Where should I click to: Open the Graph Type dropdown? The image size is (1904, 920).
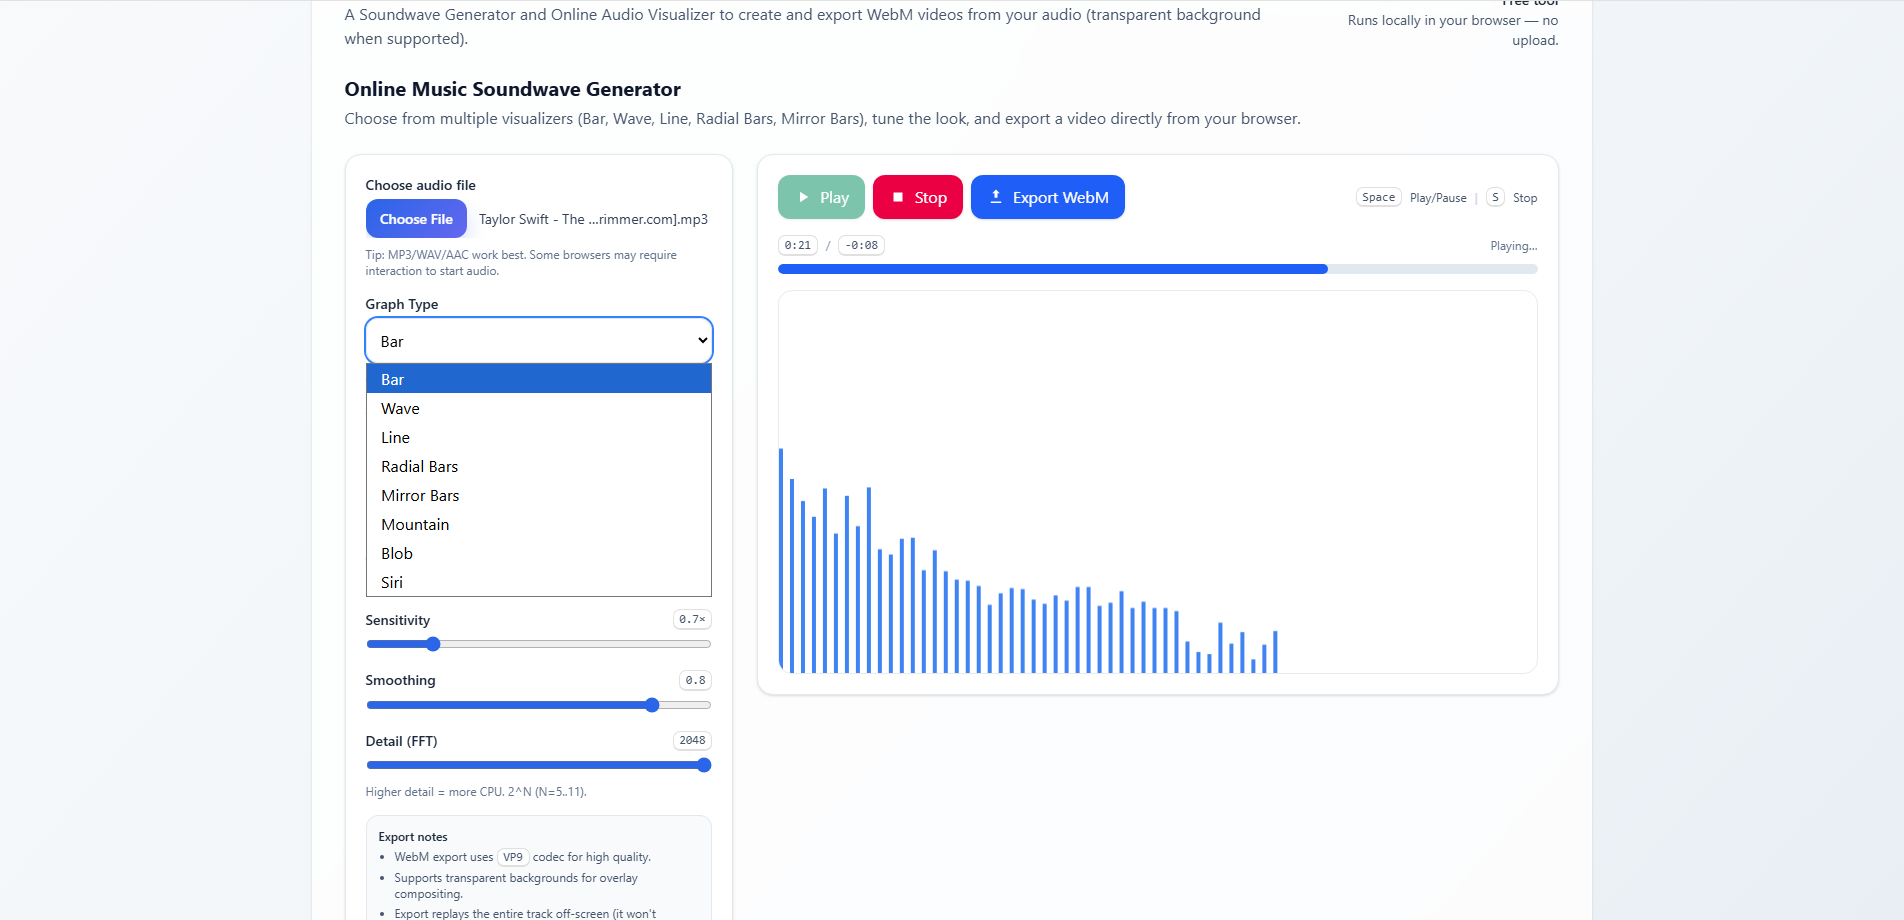539,341
